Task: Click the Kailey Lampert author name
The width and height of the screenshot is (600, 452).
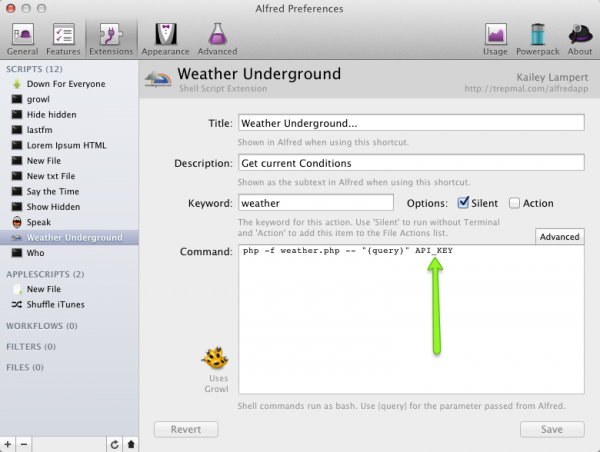Action: tap(552, 77)
